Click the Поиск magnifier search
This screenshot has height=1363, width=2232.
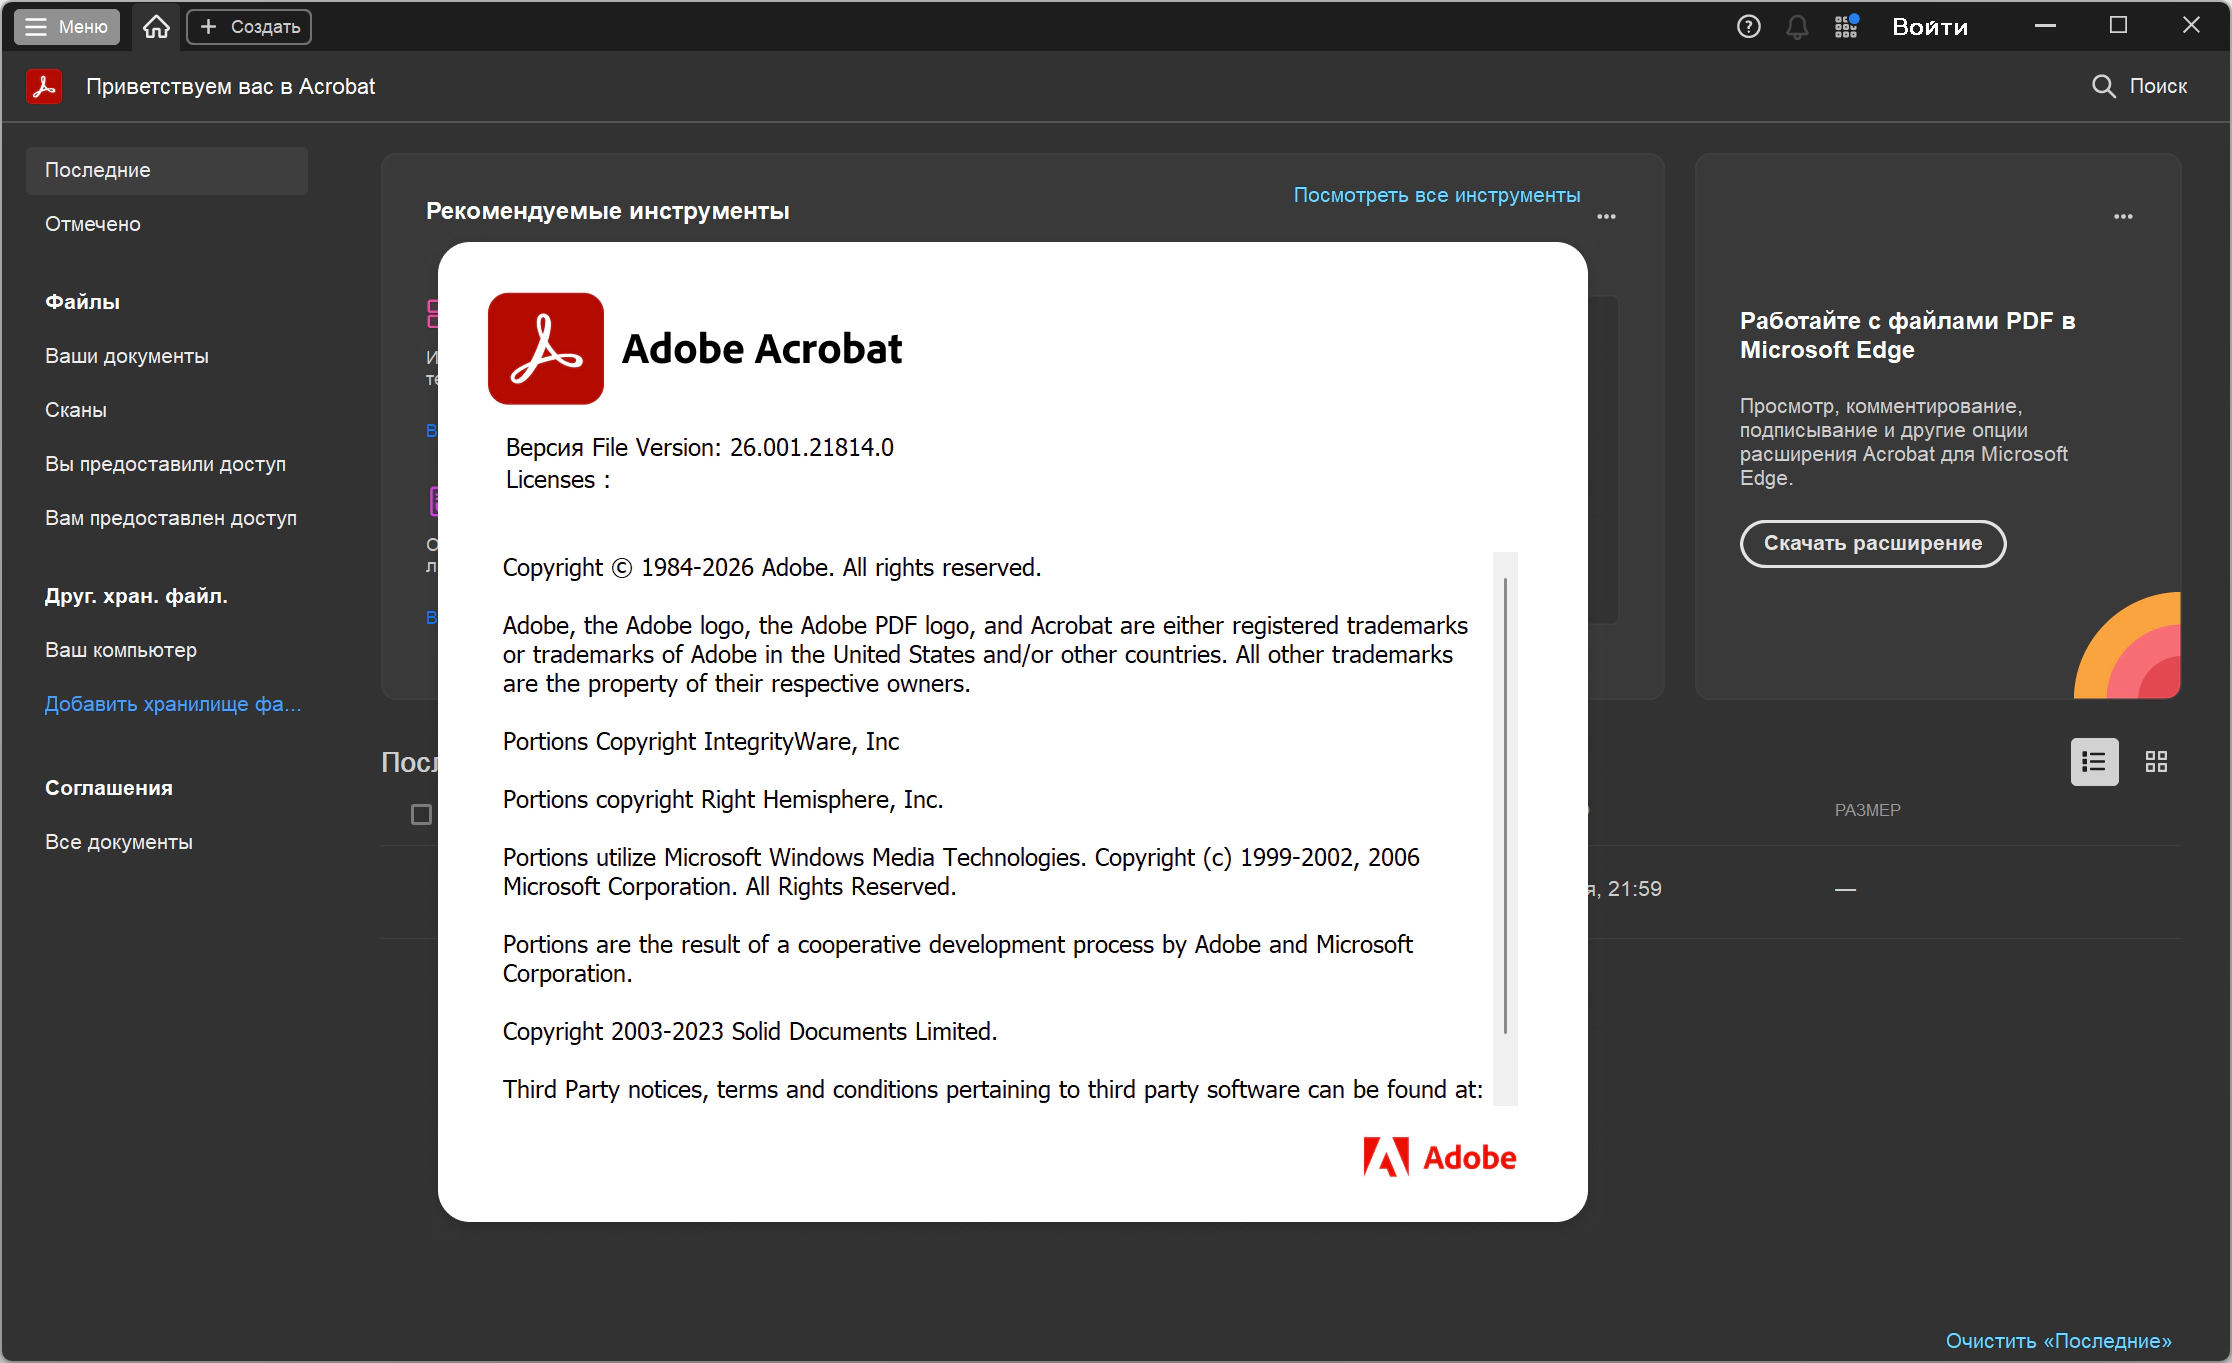tap(2139, 86)
